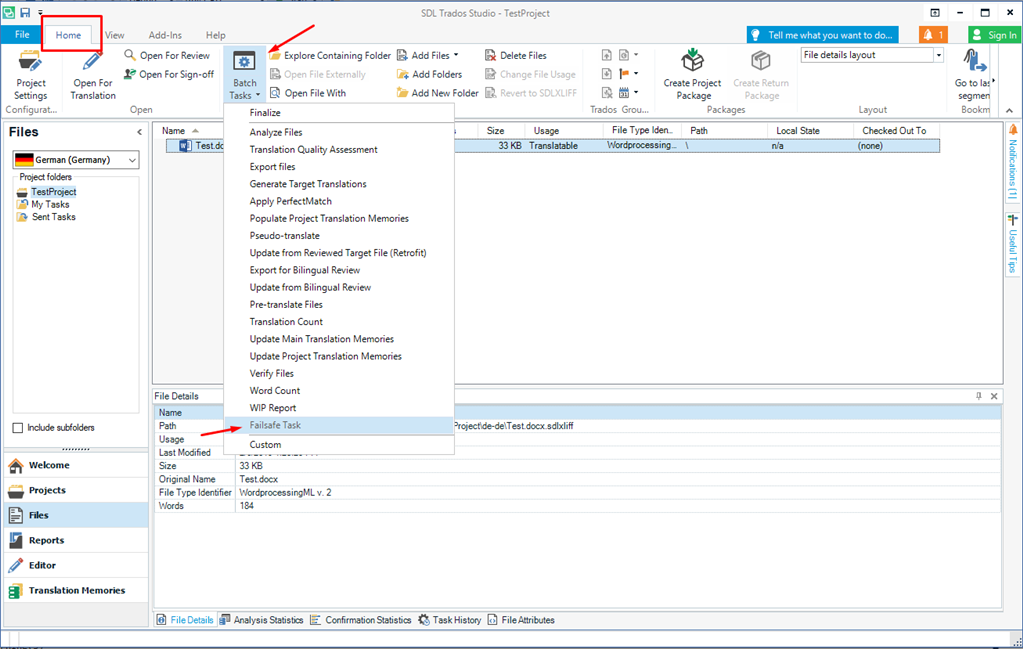Expand the Trados group calendar dropdown arrow
This screenshot has width=1023, height=649.
click(636, 92)
